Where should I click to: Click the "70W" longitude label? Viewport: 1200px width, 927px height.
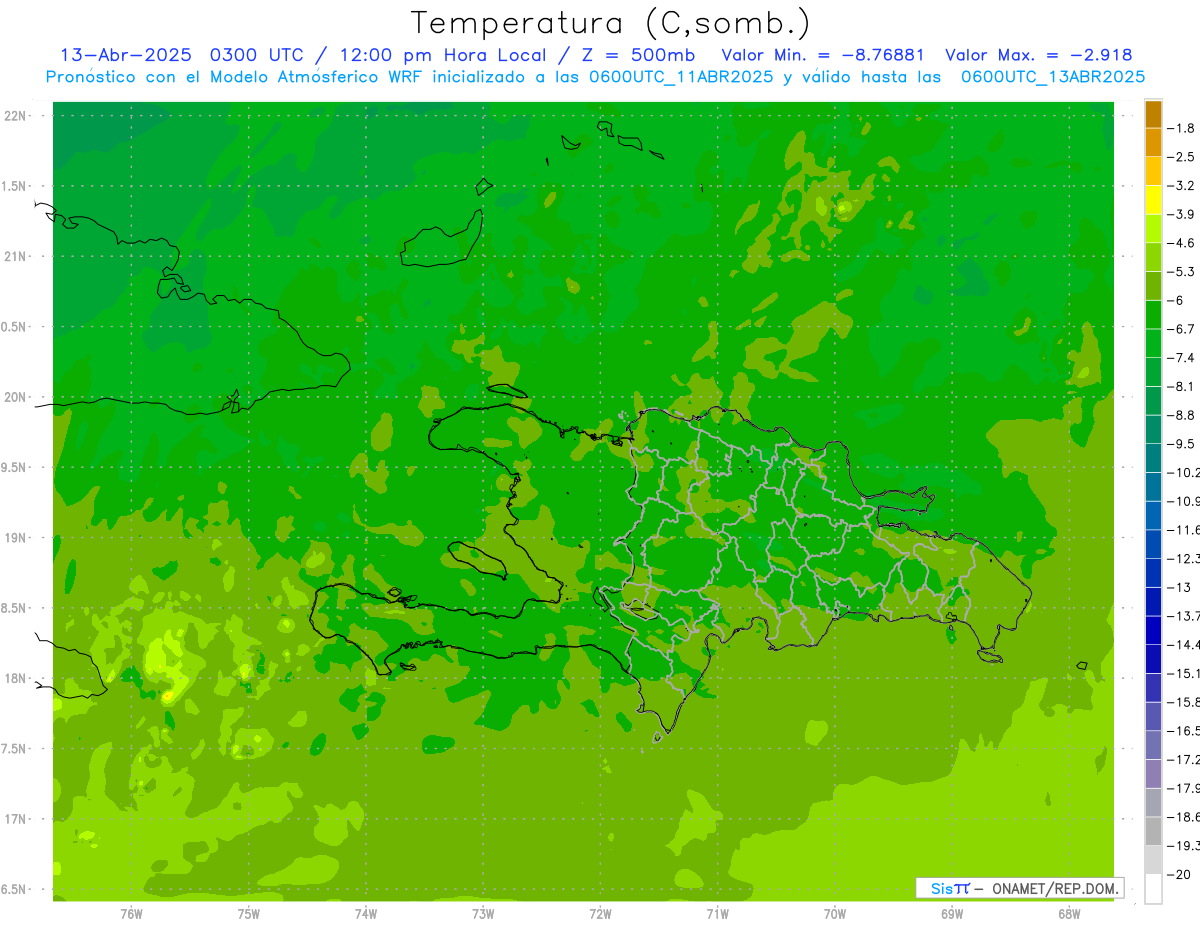[834, 914]
